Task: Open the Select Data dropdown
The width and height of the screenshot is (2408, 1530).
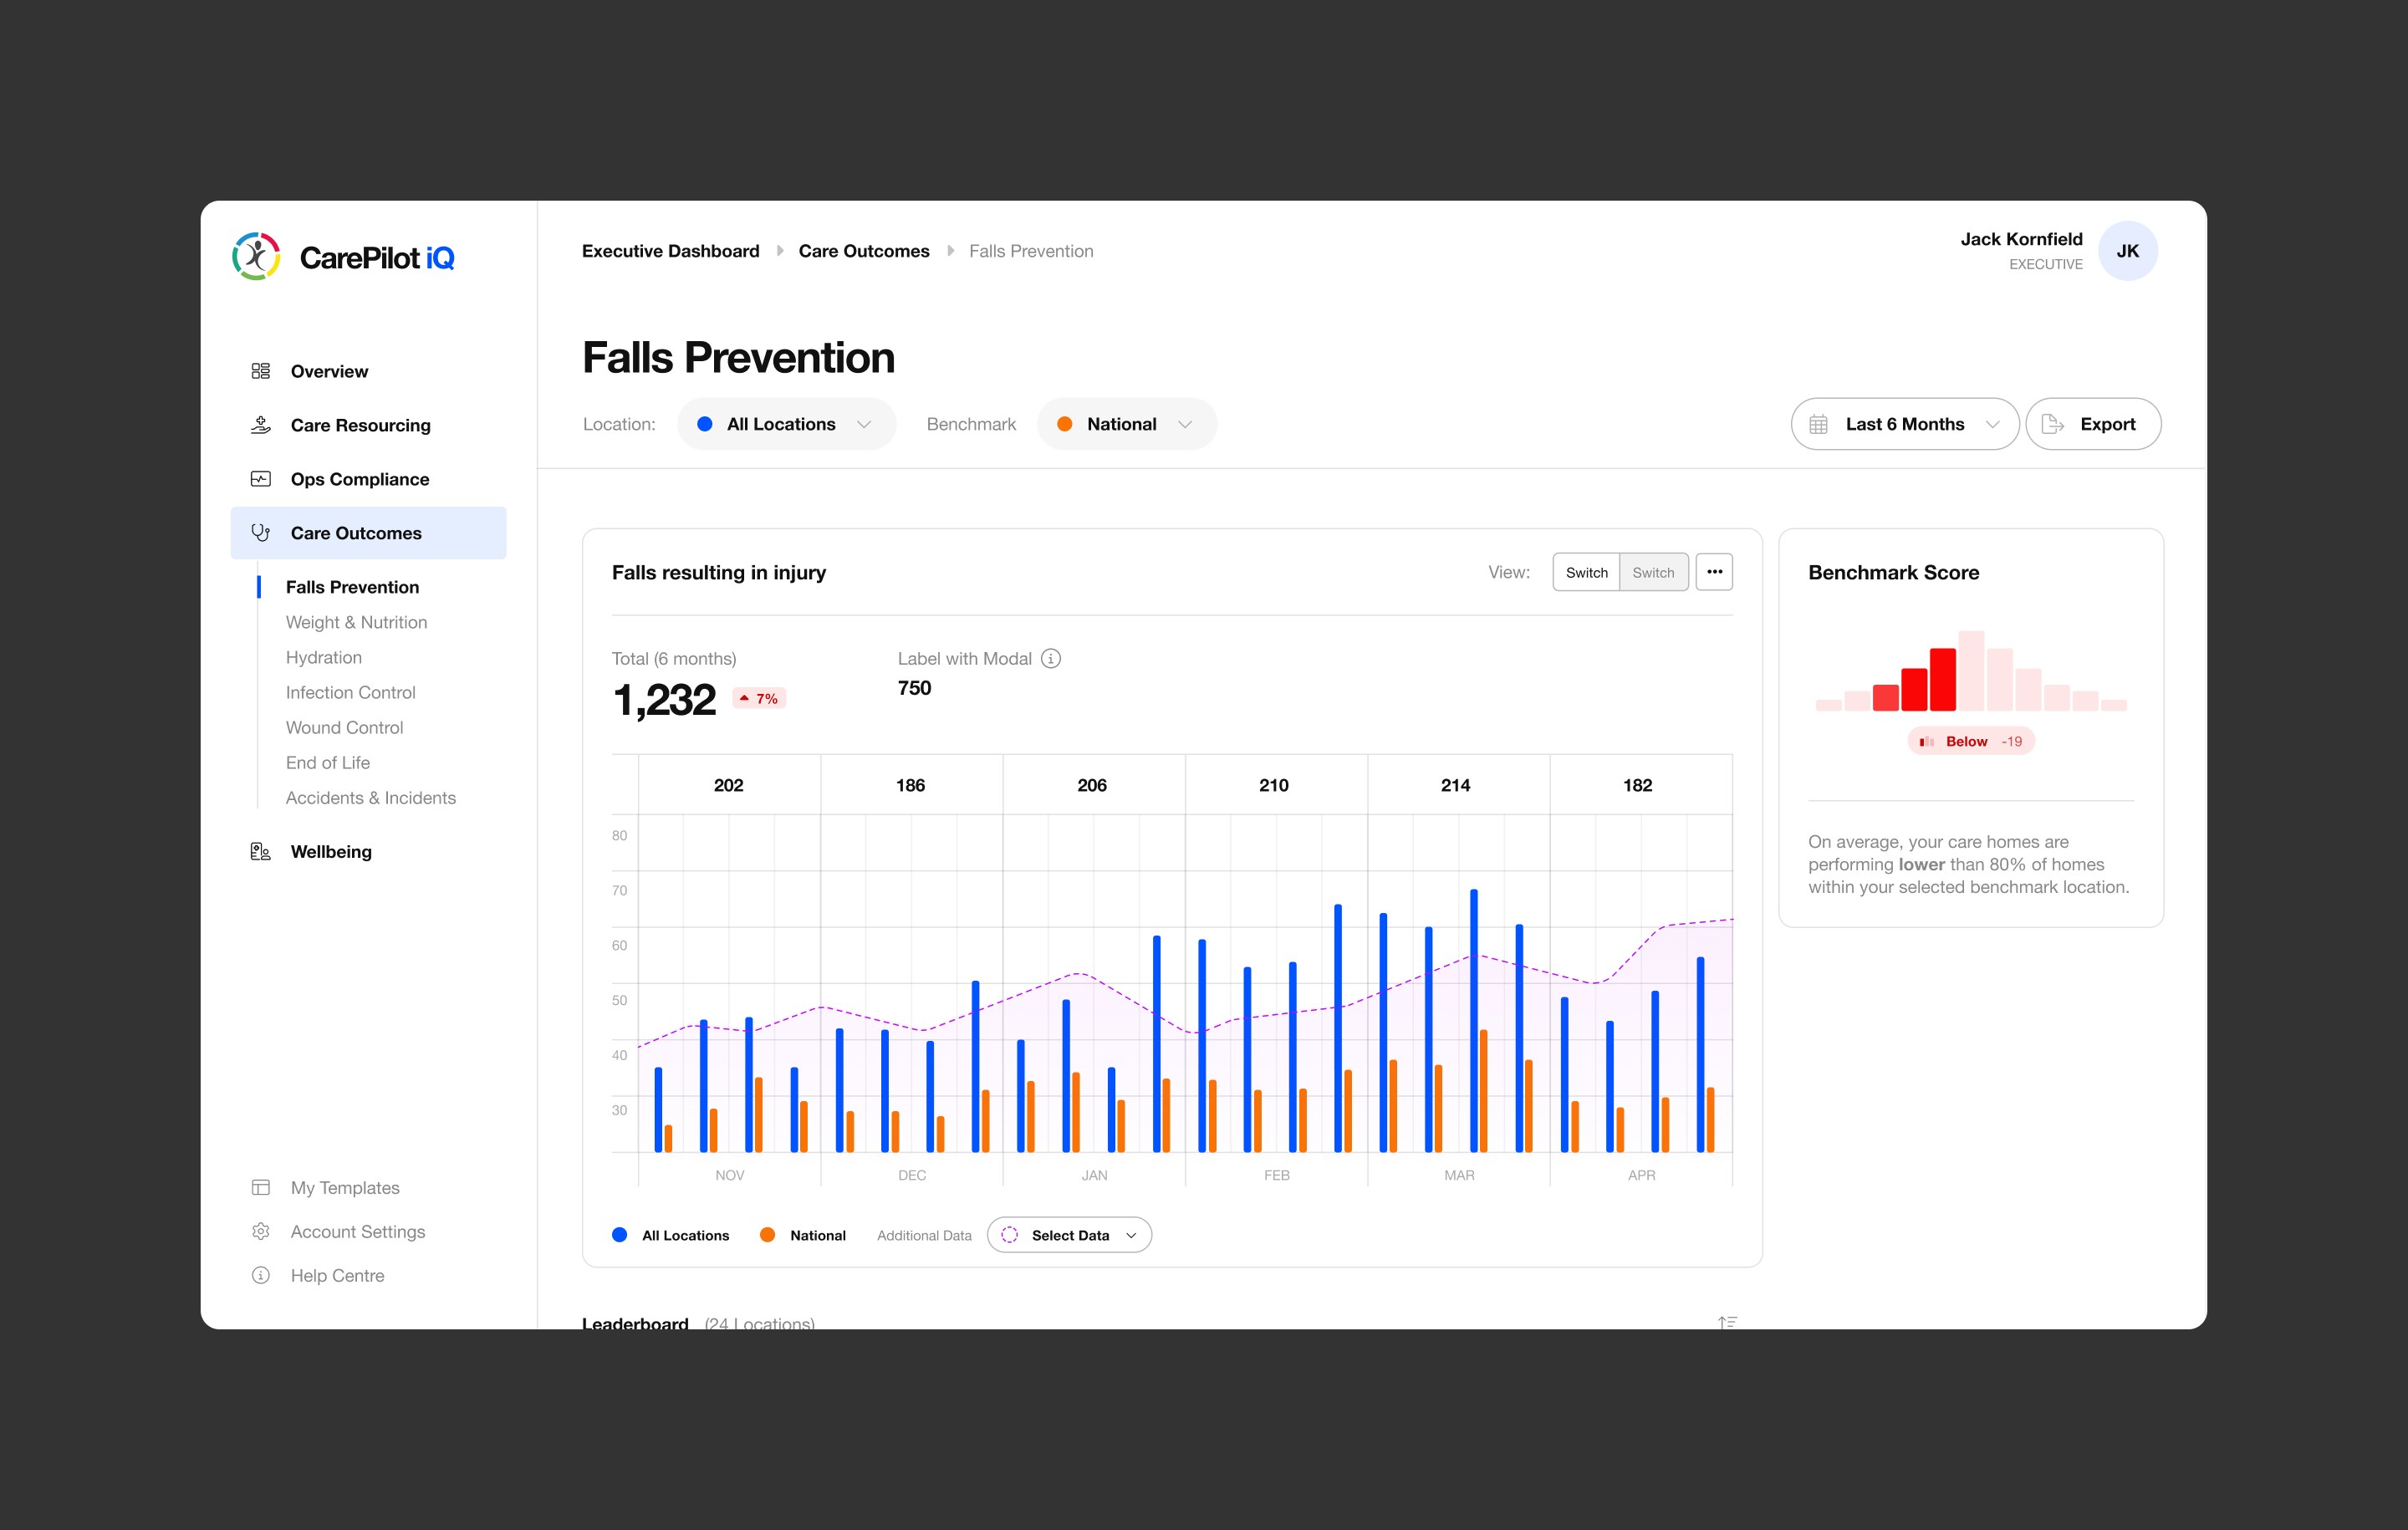Action: click(x=1069, y=1236)
